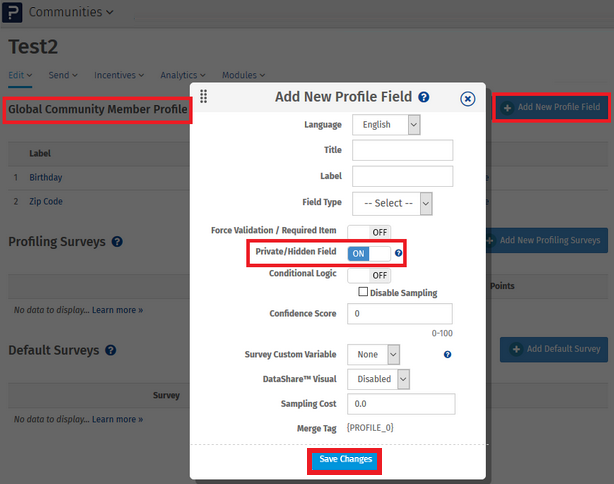Viewport: 614px width, 484px height.
Task: Open help icon beside Survey Custom Variable
Action: [x=447, y=354]
